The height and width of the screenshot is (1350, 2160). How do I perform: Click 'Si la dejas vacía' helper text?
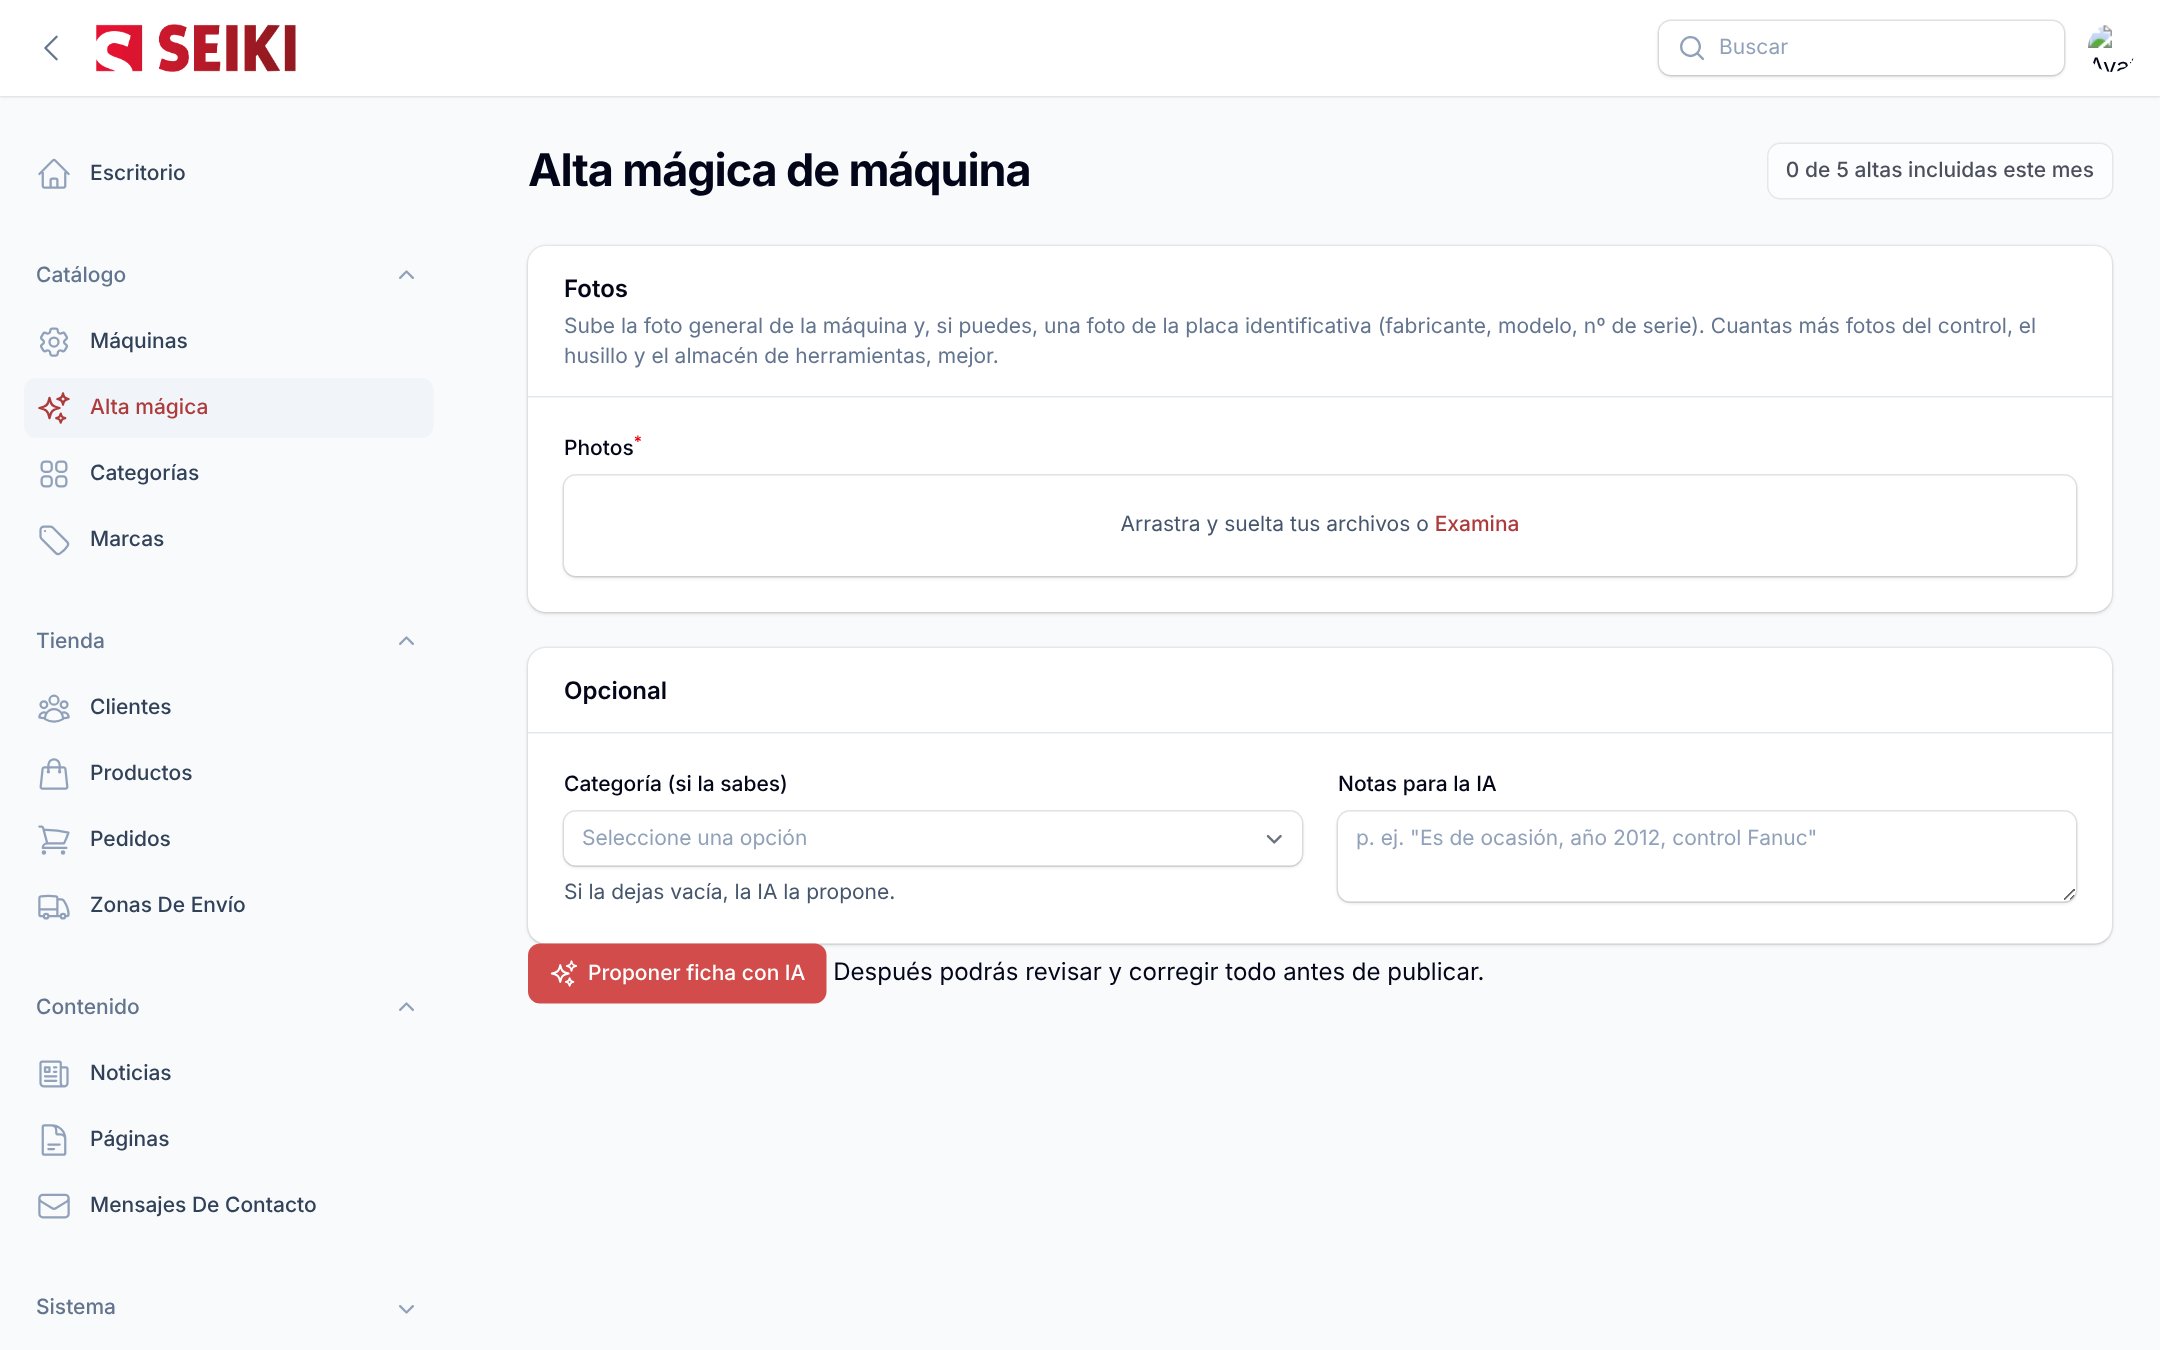(729, 892)
